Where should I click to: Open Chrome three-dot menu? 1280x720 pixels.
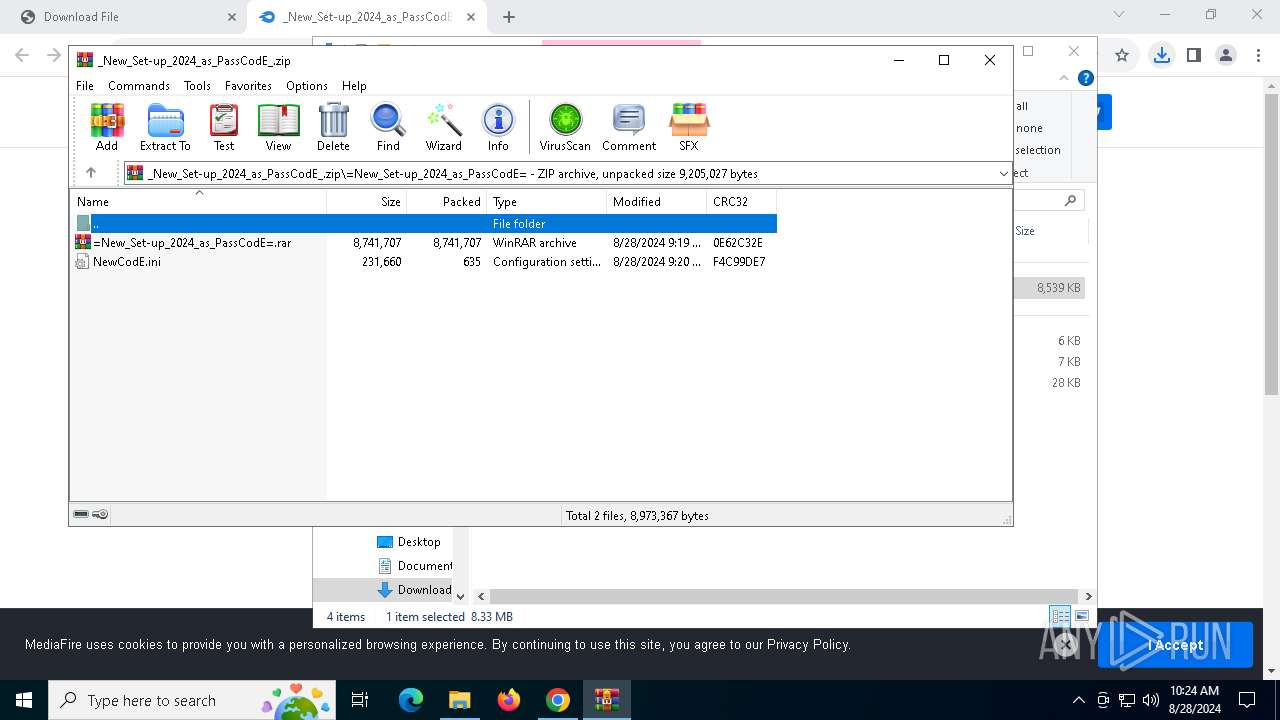pos(1259,56)
